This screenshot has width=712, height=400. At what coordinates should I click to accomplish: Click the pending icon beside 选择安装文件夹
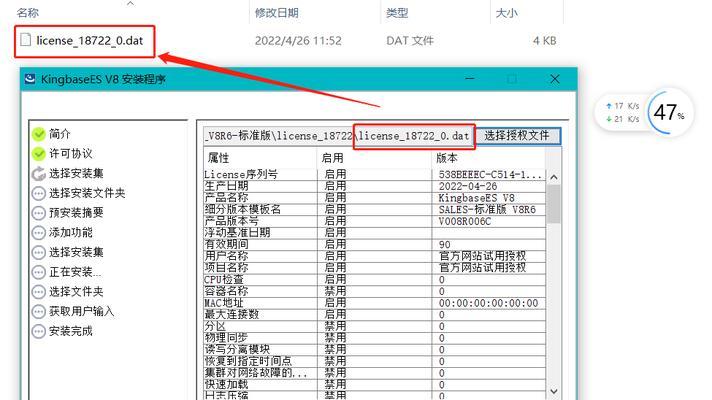(x=39, y=193)
